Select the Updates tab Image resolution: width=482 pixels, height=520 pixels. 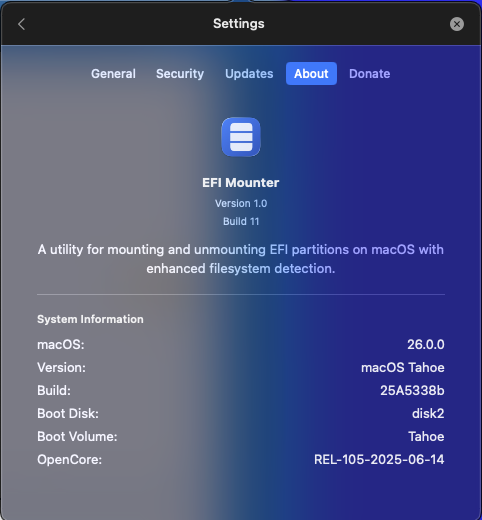(x=249, y=74)
